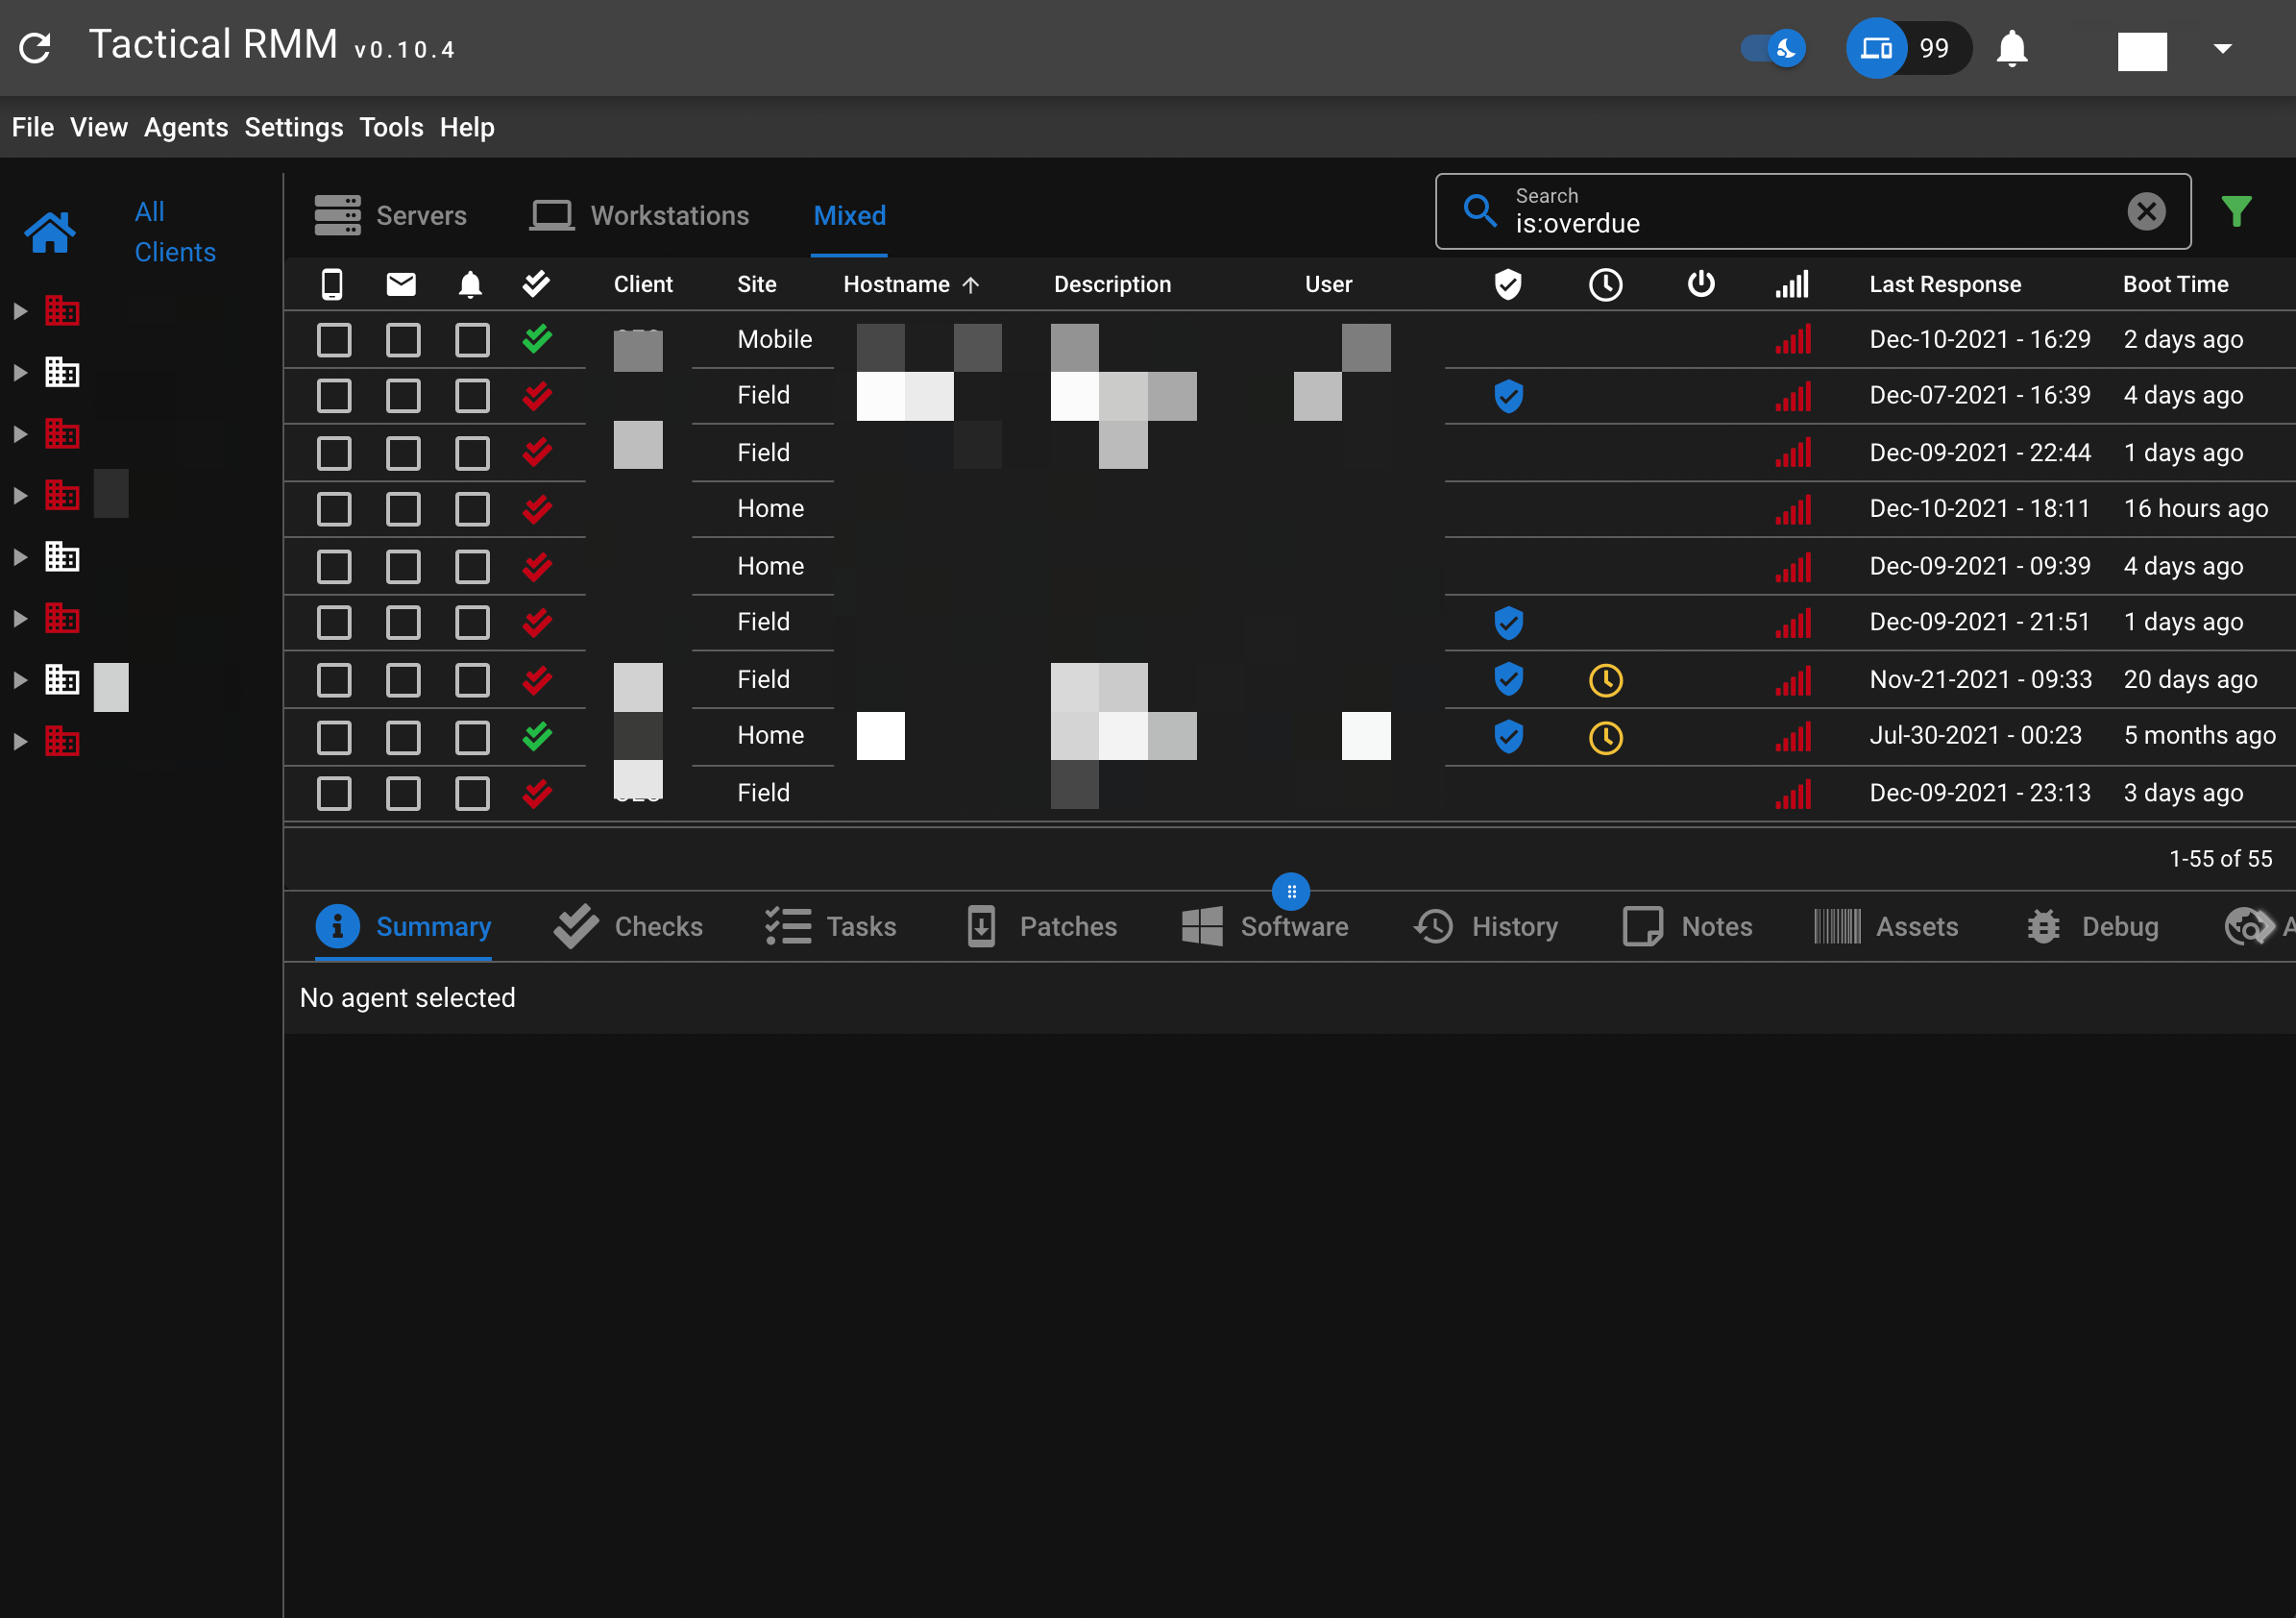
Task: Expand the last client tree node
Action: 20,741
